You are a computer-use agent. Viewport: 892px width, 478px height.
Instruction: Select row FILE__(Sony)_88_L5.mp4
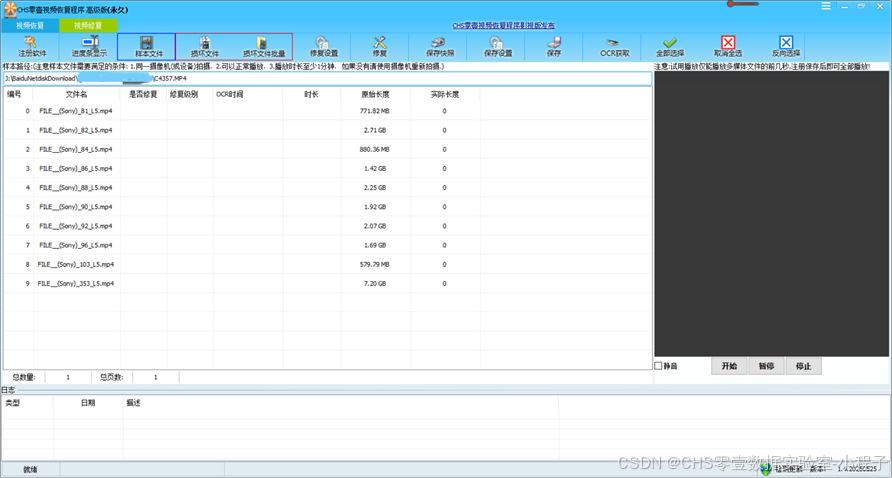[x=327, y=187]
